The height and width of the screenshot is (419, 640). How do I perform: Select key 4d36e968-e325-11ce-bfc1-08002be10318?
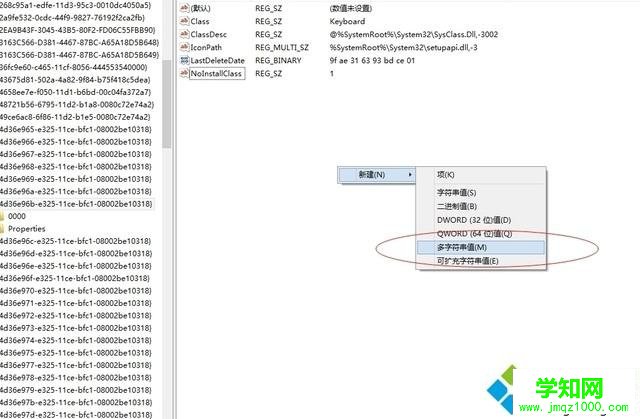pyautogui.click(x=76, y=166)
